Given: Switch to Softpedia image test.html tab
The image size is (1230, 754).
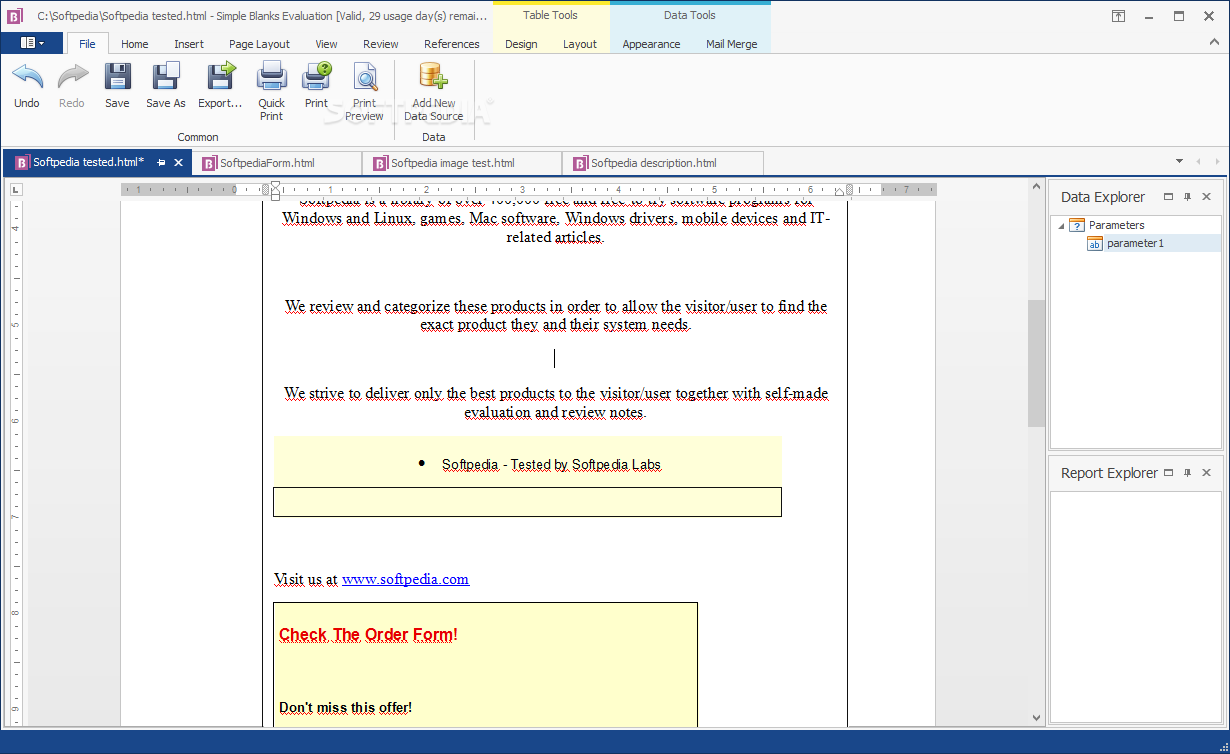Looking at the screenshot, I should [x=462, y=163].
